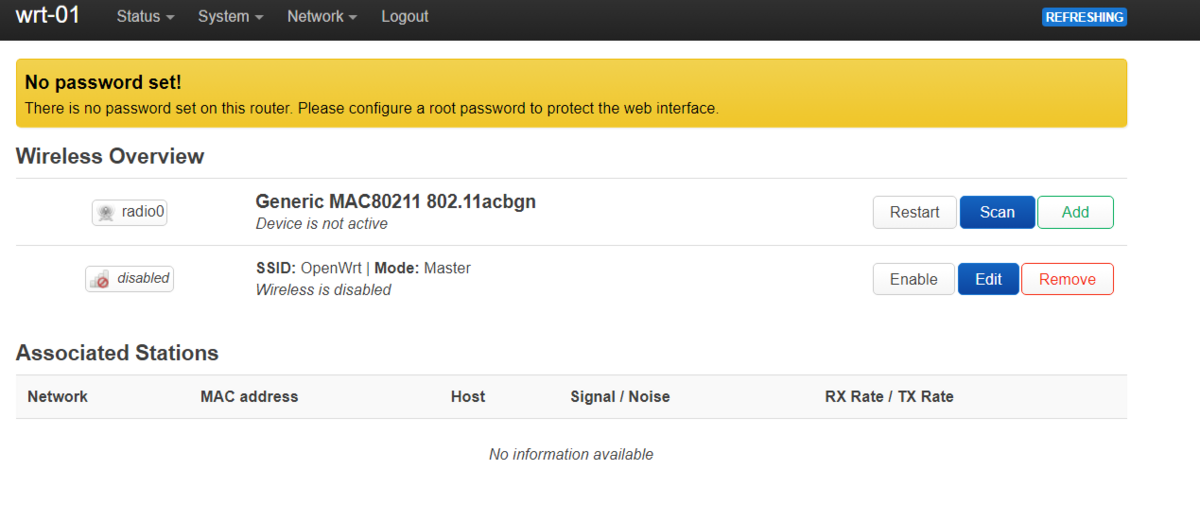Click the disabled wireless network icon badge
This screenshot has width=1200, height=505.
pos(130,279)
